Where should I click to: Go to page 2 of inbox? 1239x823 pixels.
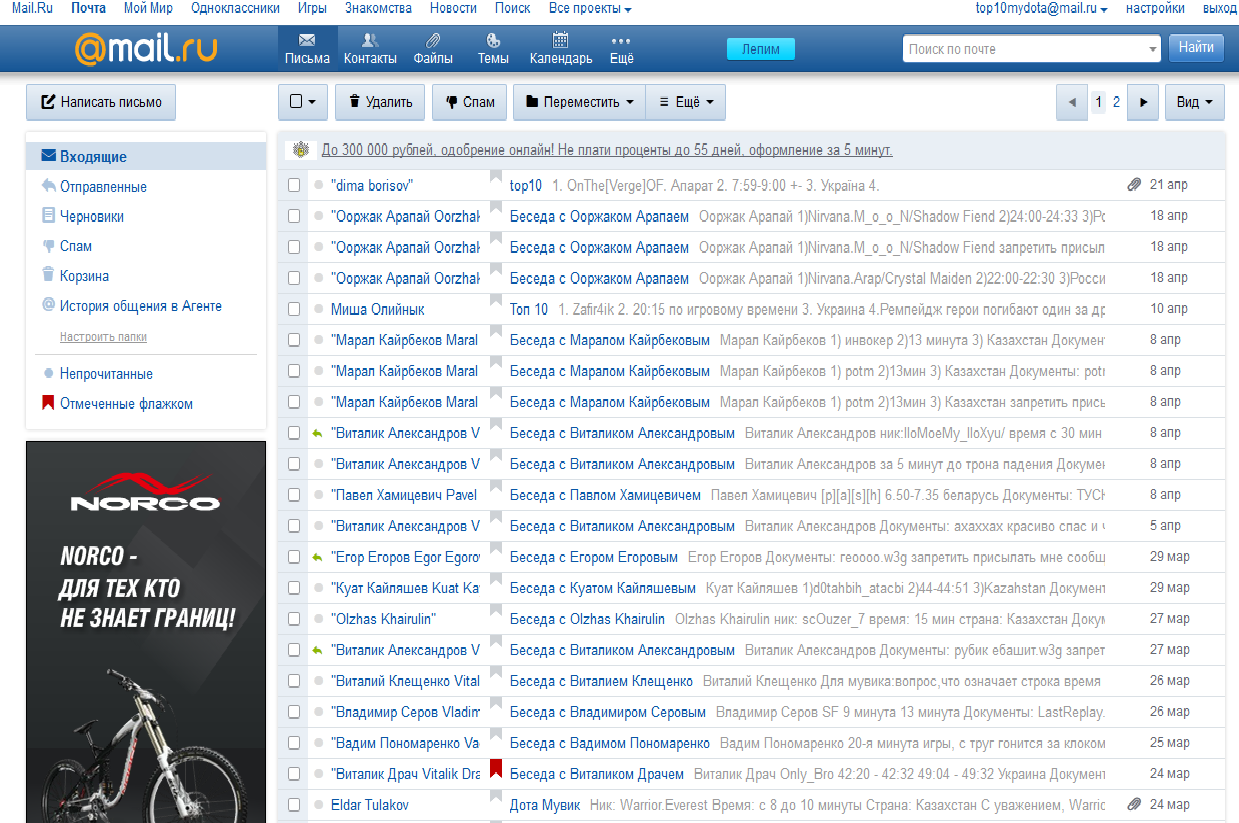(1116, 102)
